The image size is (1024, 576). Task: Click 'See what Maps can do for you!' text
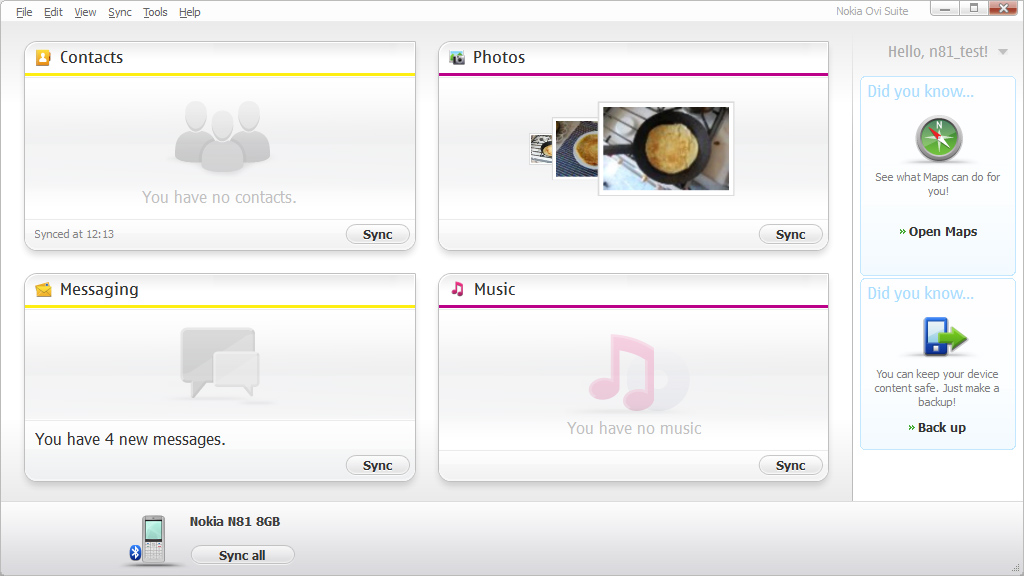(x=938, y=184)
